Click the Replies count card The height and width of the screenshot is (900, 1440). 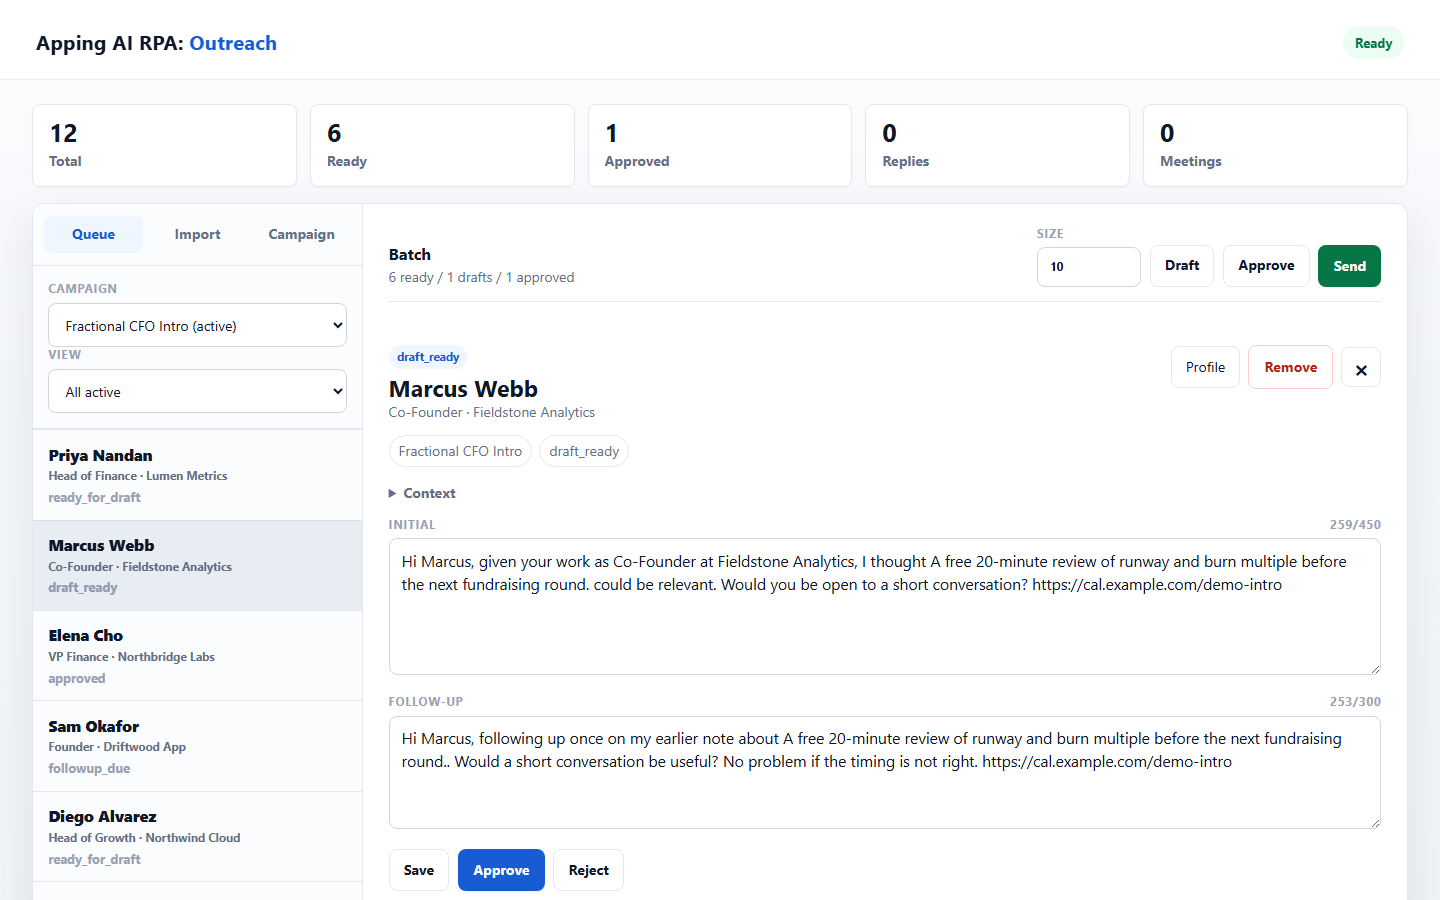[997, 145]
